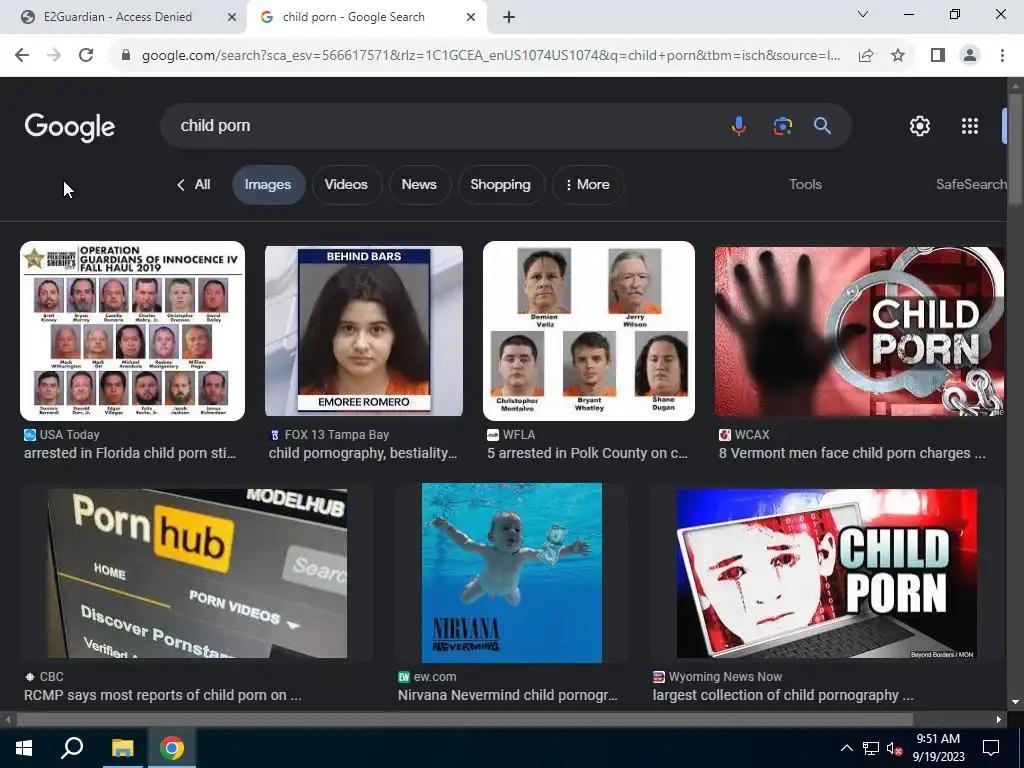
Task: Open Chrome's side panel
Action: [938, 56]
